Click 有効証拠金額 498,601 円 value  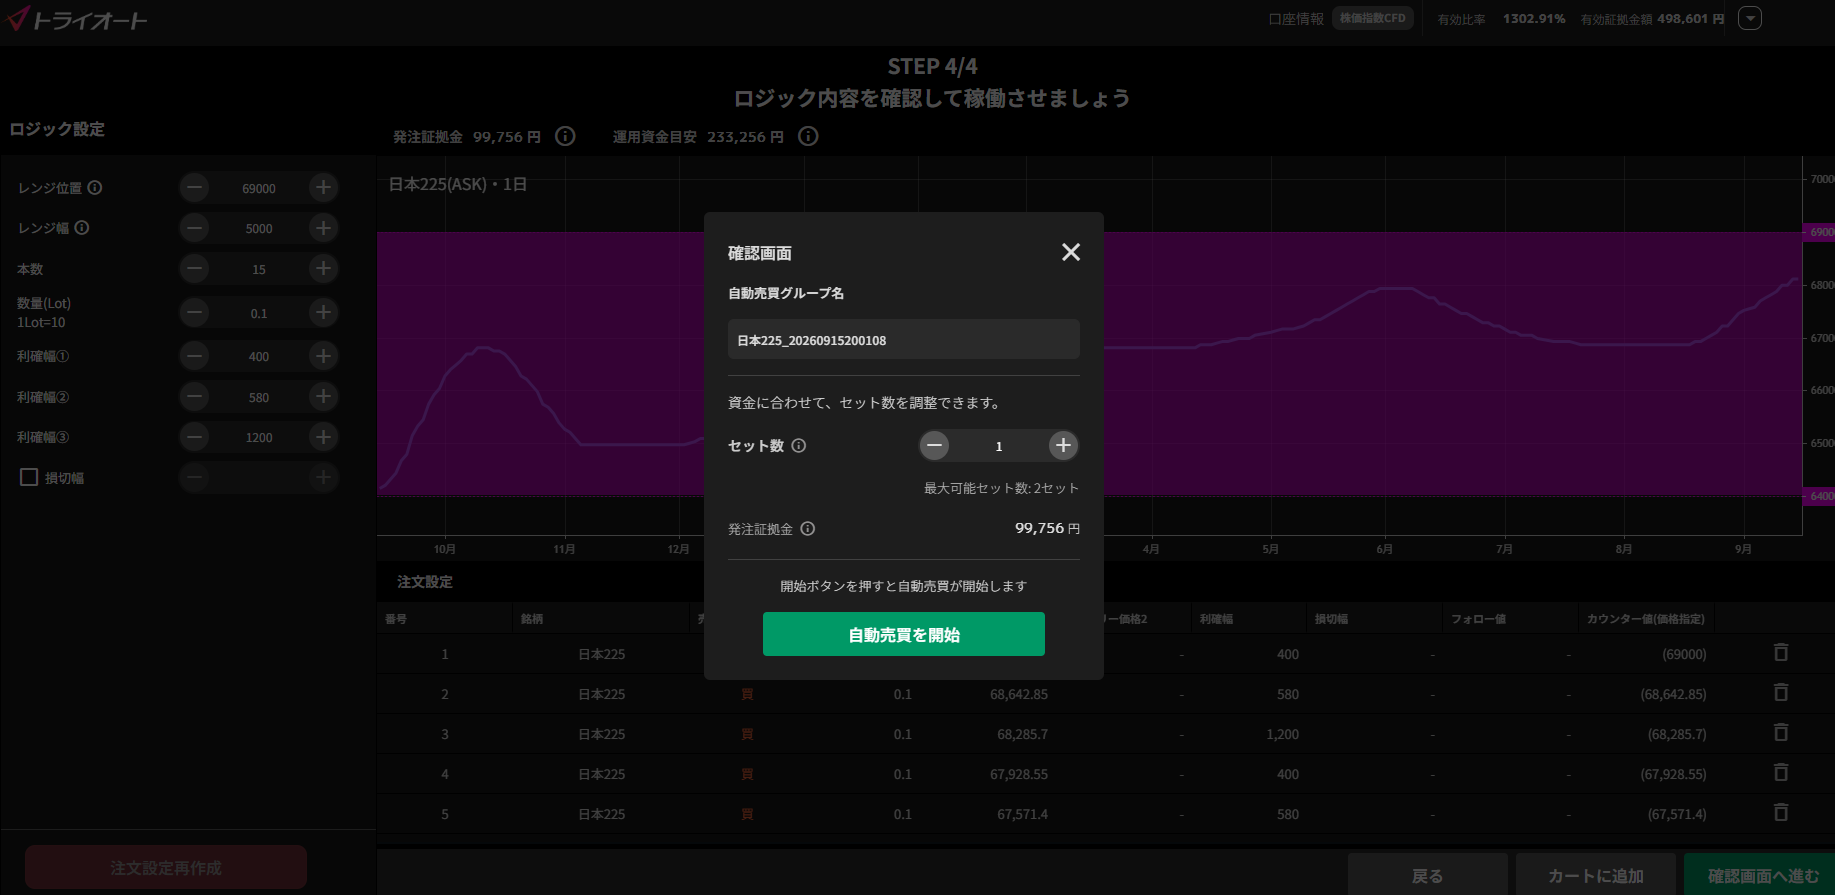1690,19
